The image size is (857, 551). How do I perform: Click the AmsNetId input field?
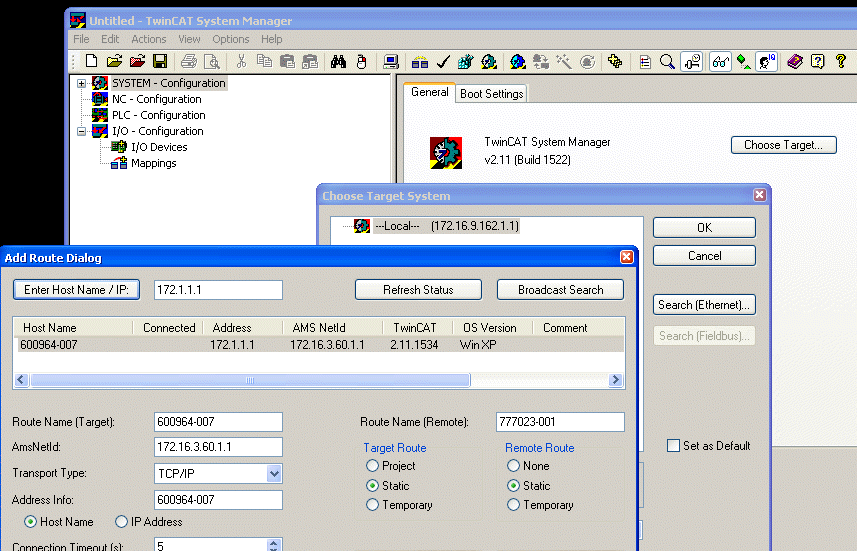pos(218,447)
